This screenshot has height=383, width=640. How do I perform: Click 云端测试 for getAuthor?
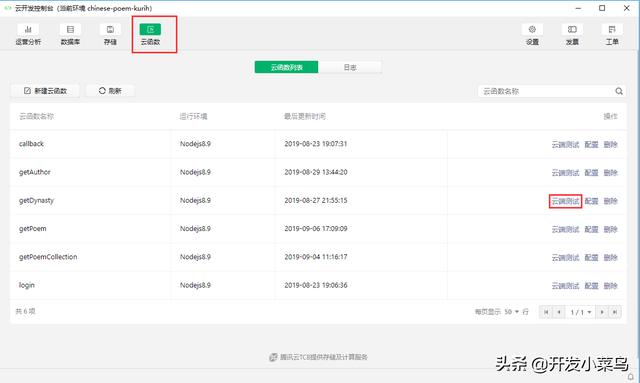(565, 173)
